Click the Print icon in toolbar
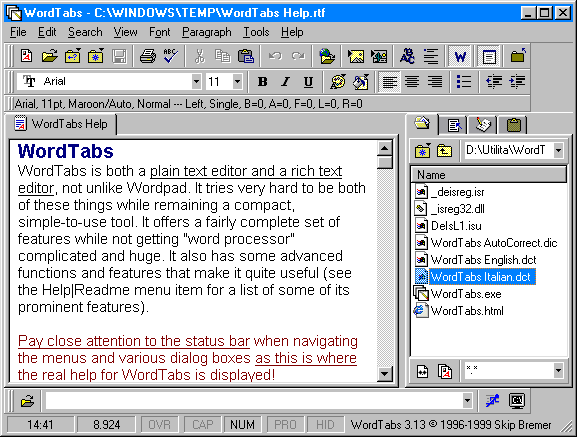 click(148, 56)
